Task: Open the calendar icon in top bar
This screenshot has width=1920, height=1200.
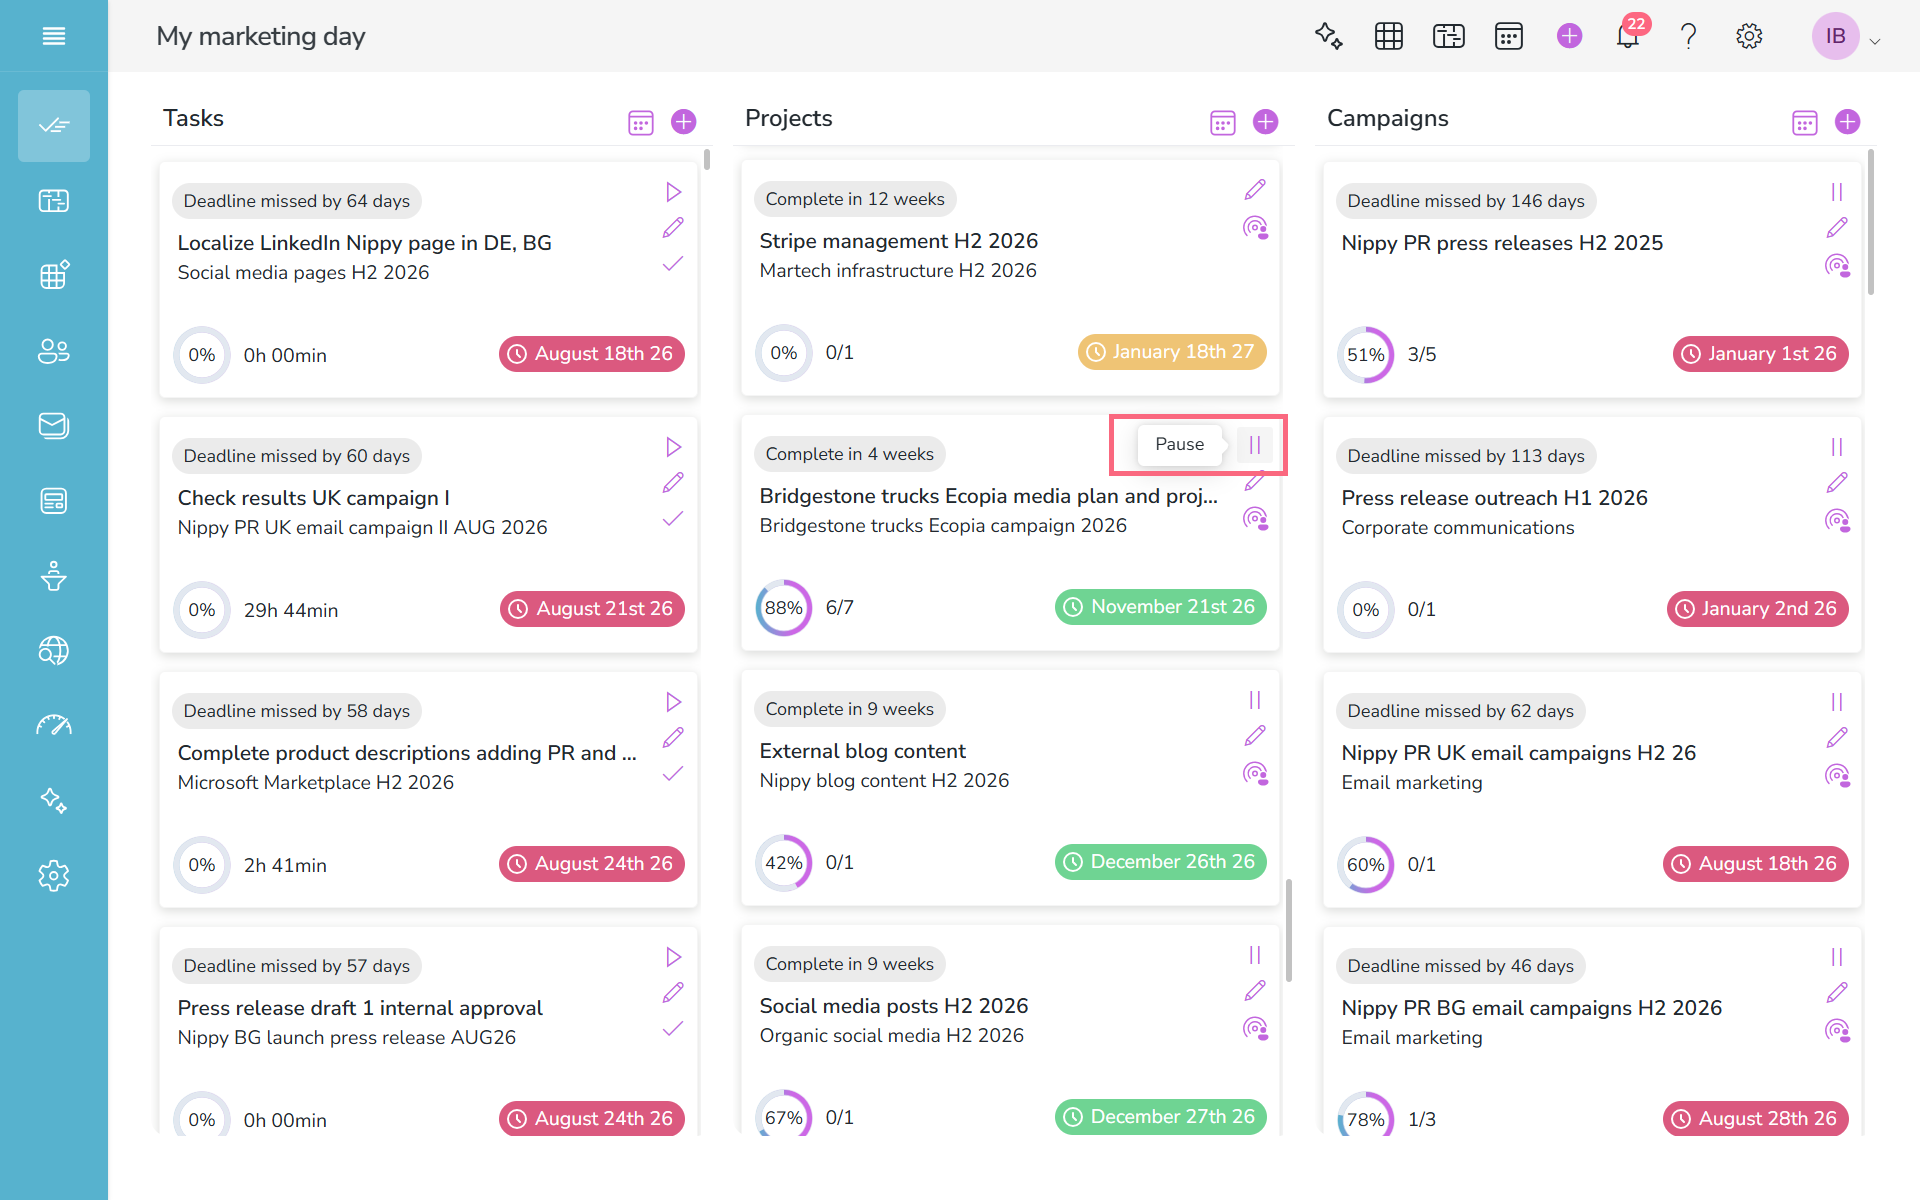Action: click(1509, 36)
